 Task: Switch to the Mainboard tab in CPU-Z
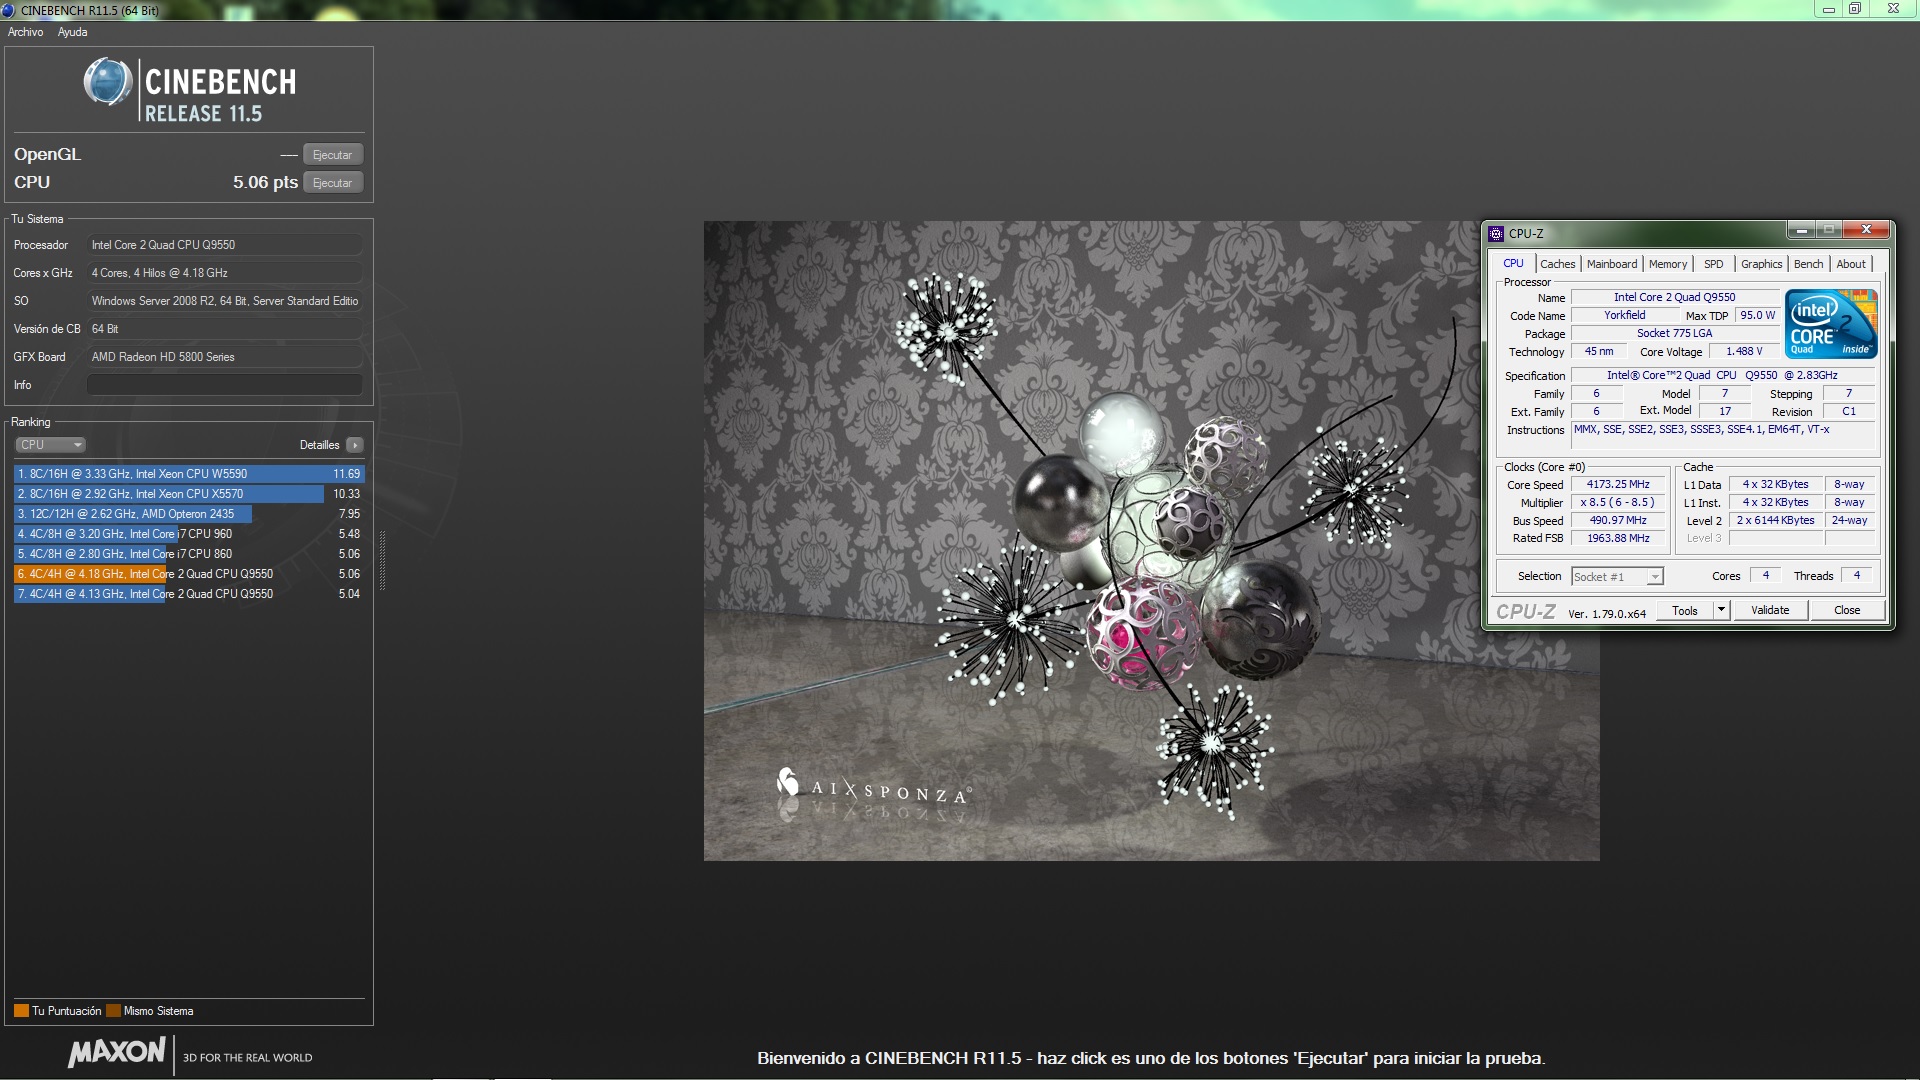[x=1612, y=264]
